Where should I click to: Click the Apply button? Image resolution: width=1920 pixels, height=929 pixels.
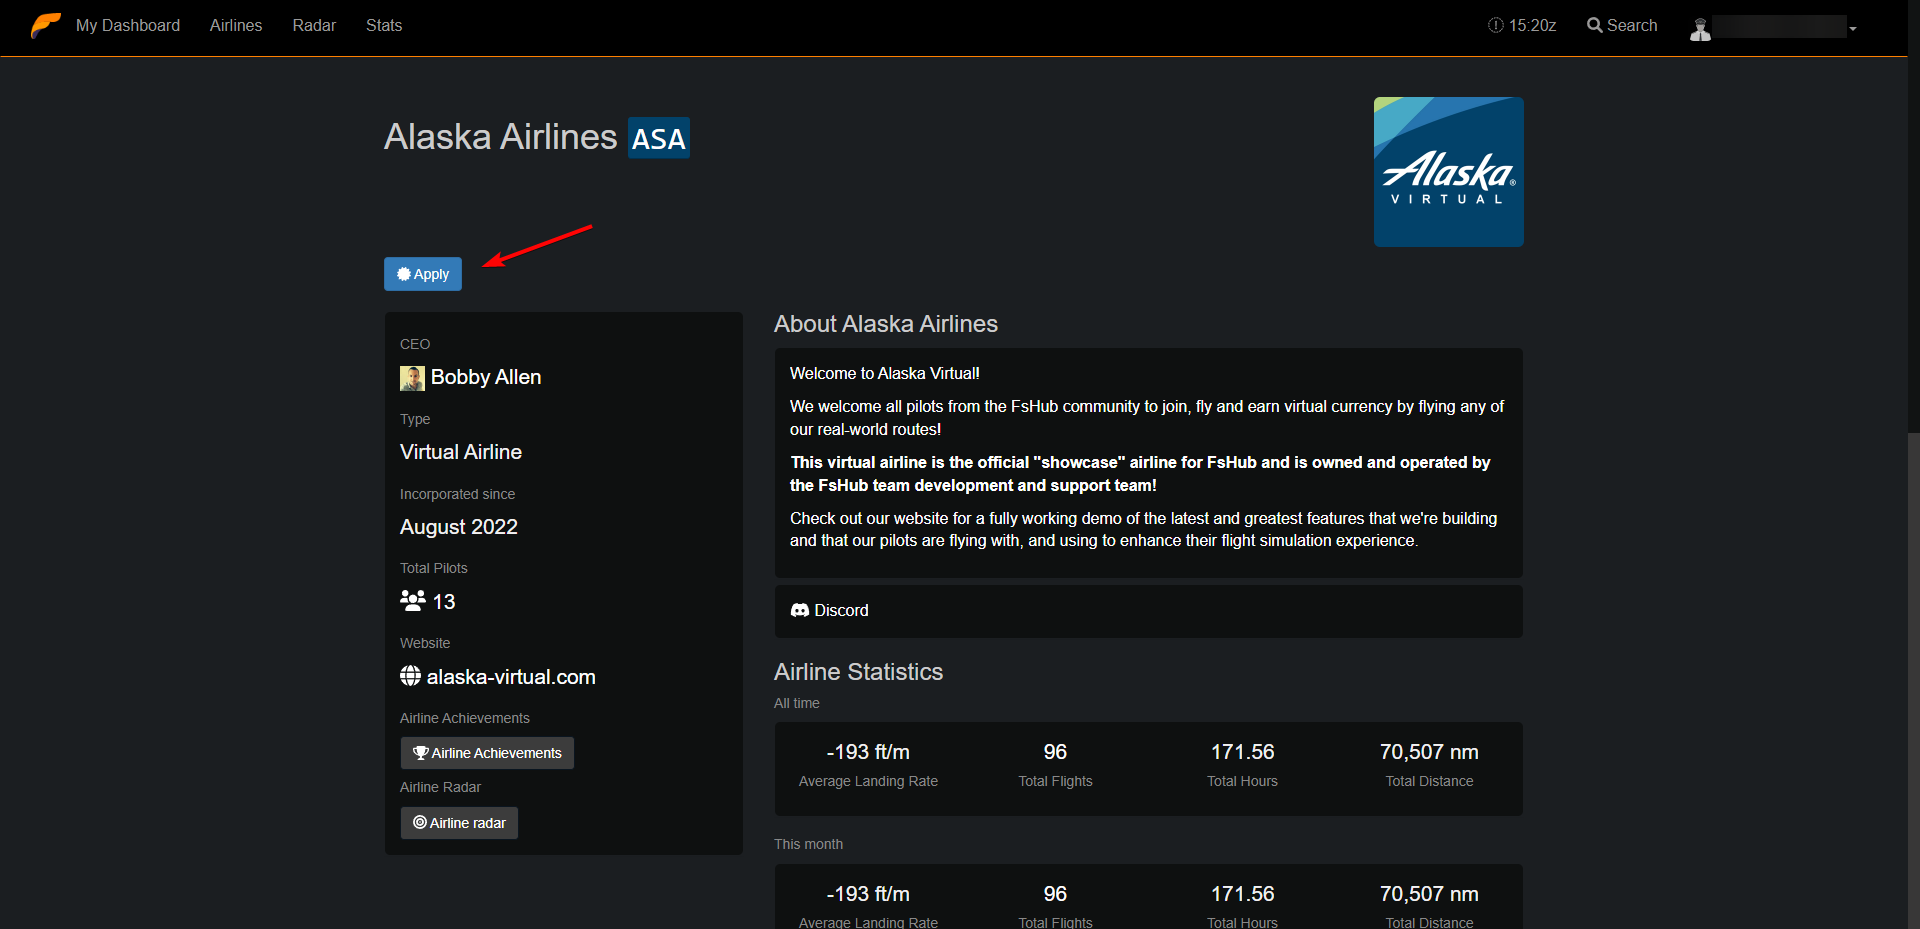423,274
